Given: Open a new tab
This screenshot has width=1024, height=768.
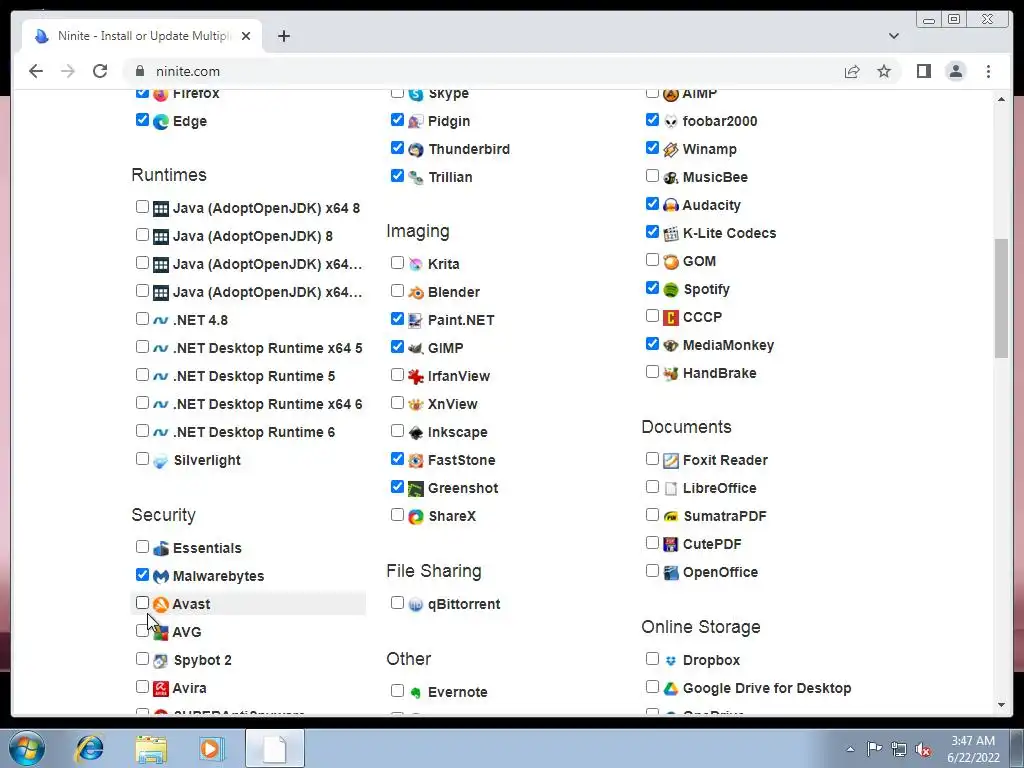Looking at the screenshot, I should pyautogui.click(x=283, y=36).
